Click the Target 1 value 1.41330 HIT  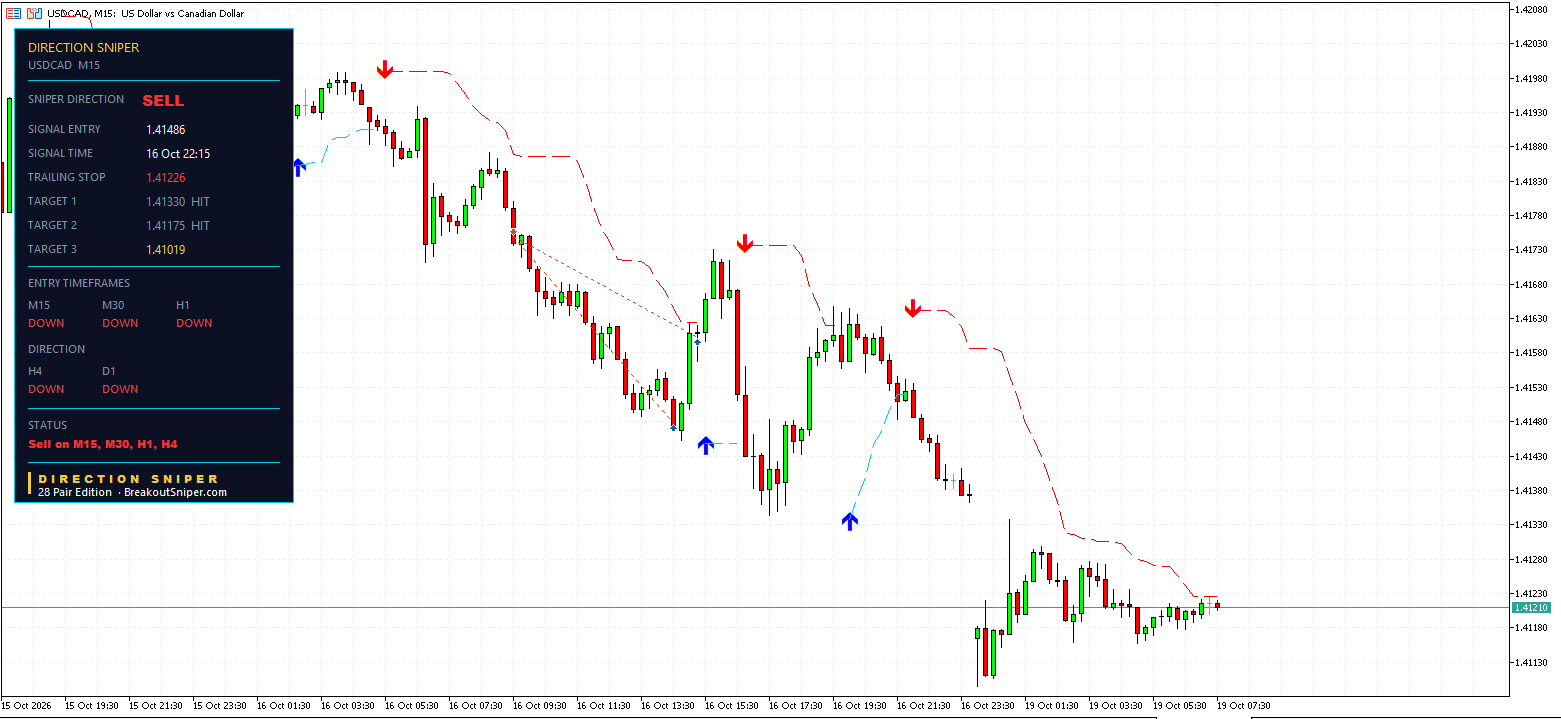click(178, 201)
